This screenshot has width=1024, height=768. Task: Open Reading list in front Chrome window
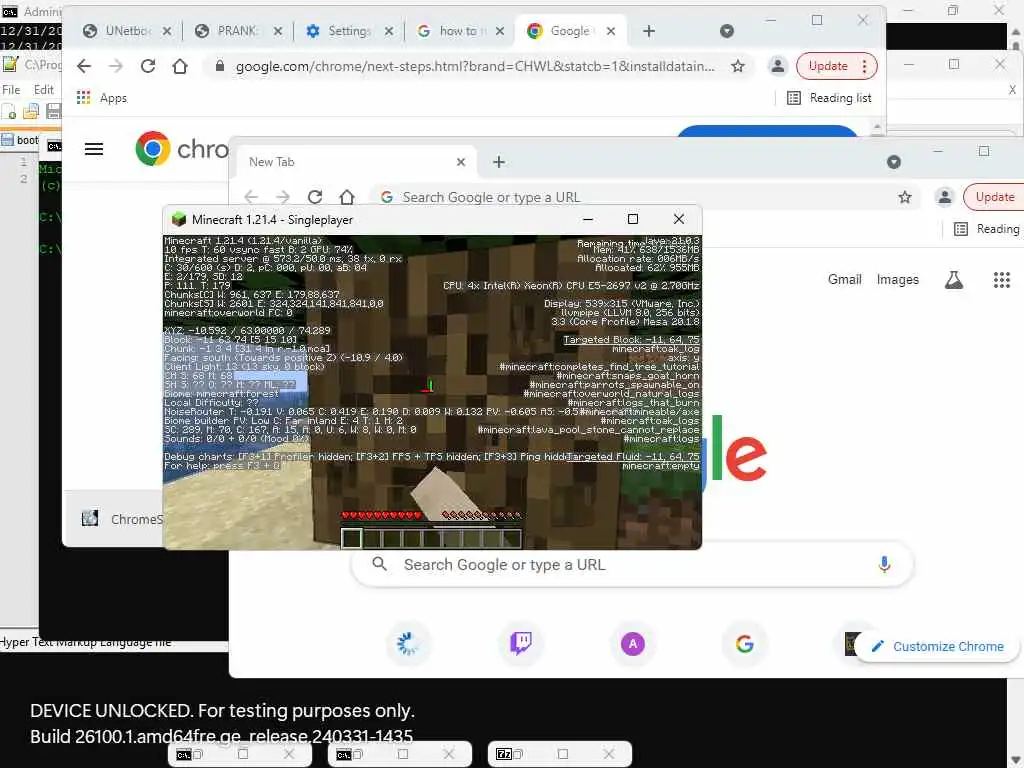point(987,229)
